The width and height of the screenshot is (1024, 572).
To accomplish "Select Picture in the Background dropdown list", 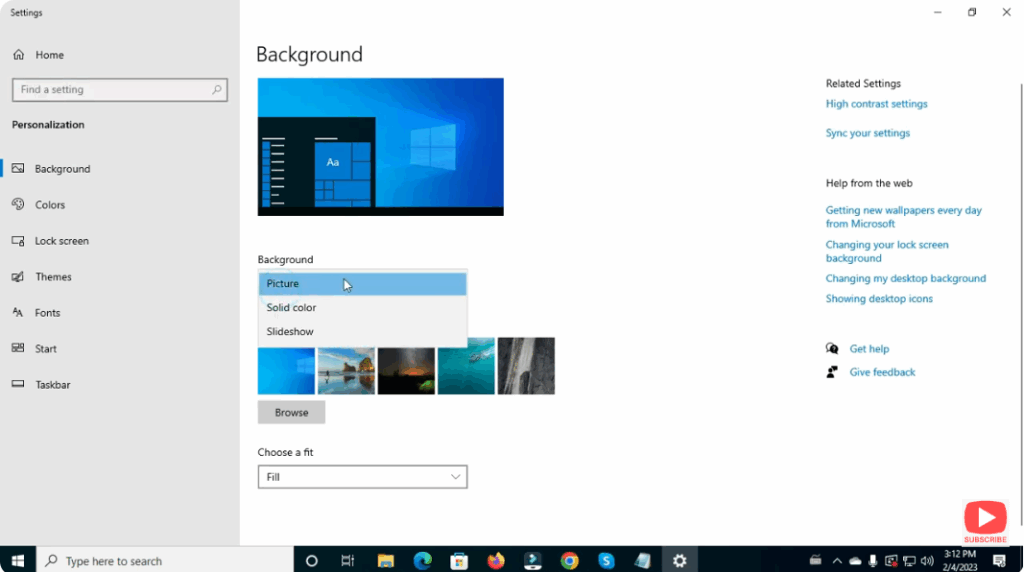I will tap(362, 283).
